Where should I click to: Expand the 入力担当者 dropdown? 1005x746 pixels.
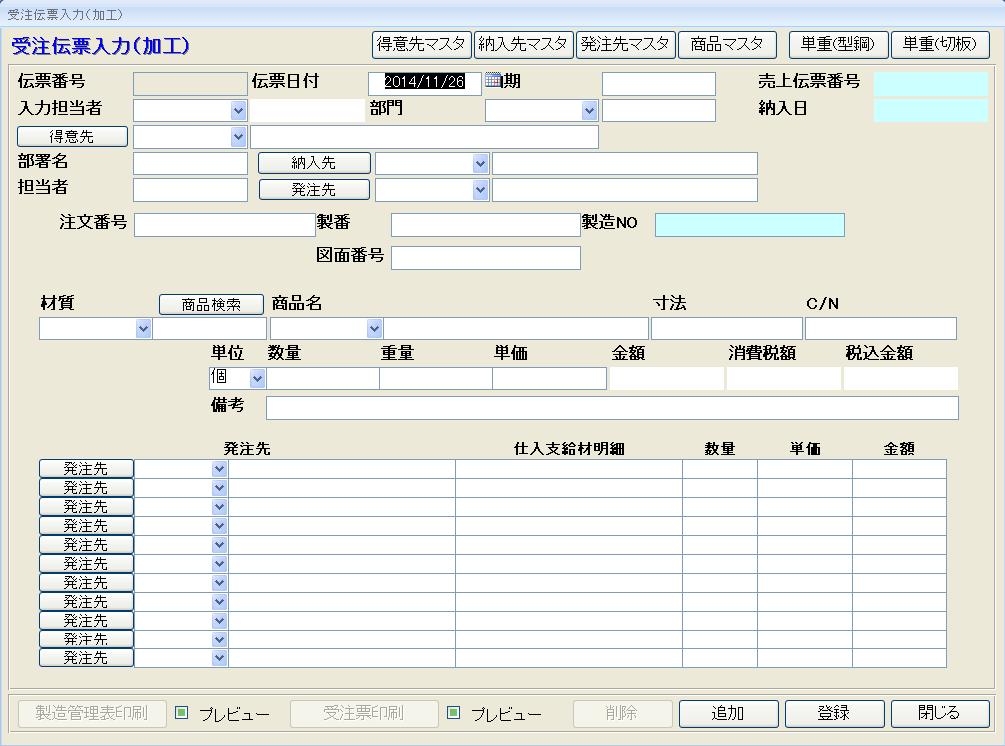238,110
